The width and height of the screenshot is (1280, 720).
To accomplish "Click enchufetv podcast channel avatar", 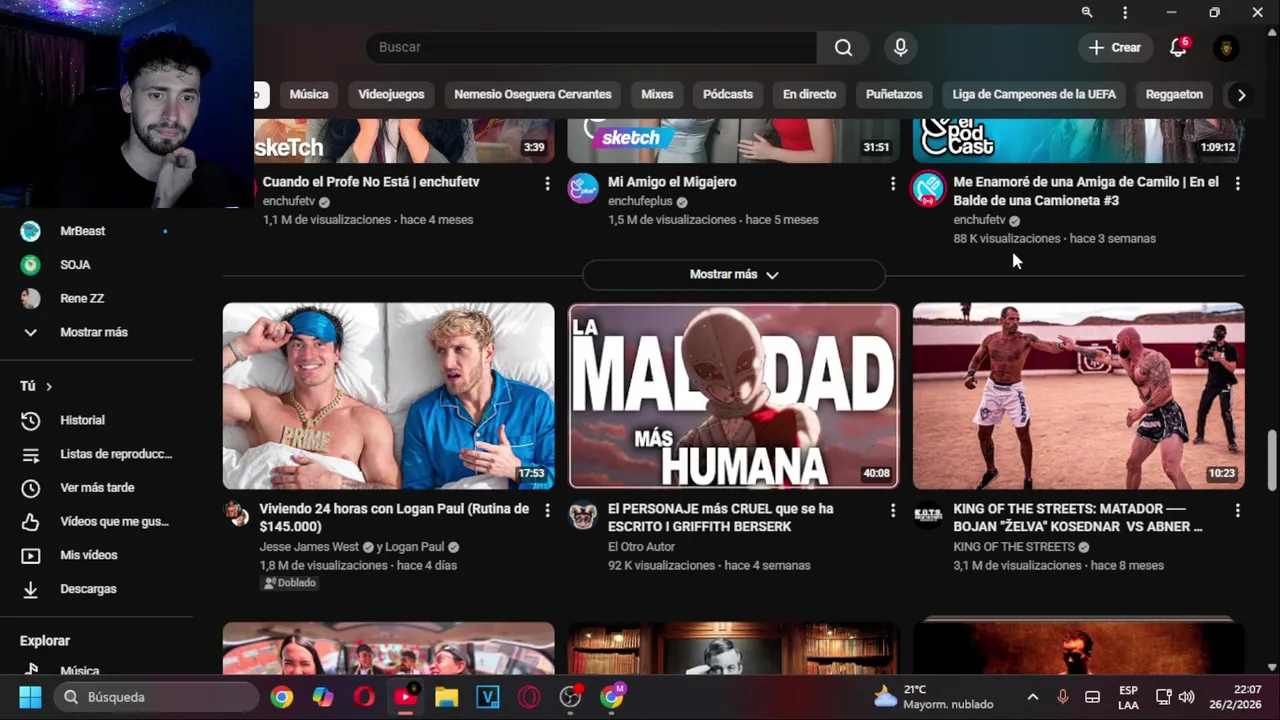I will click(x=928, y=188).
